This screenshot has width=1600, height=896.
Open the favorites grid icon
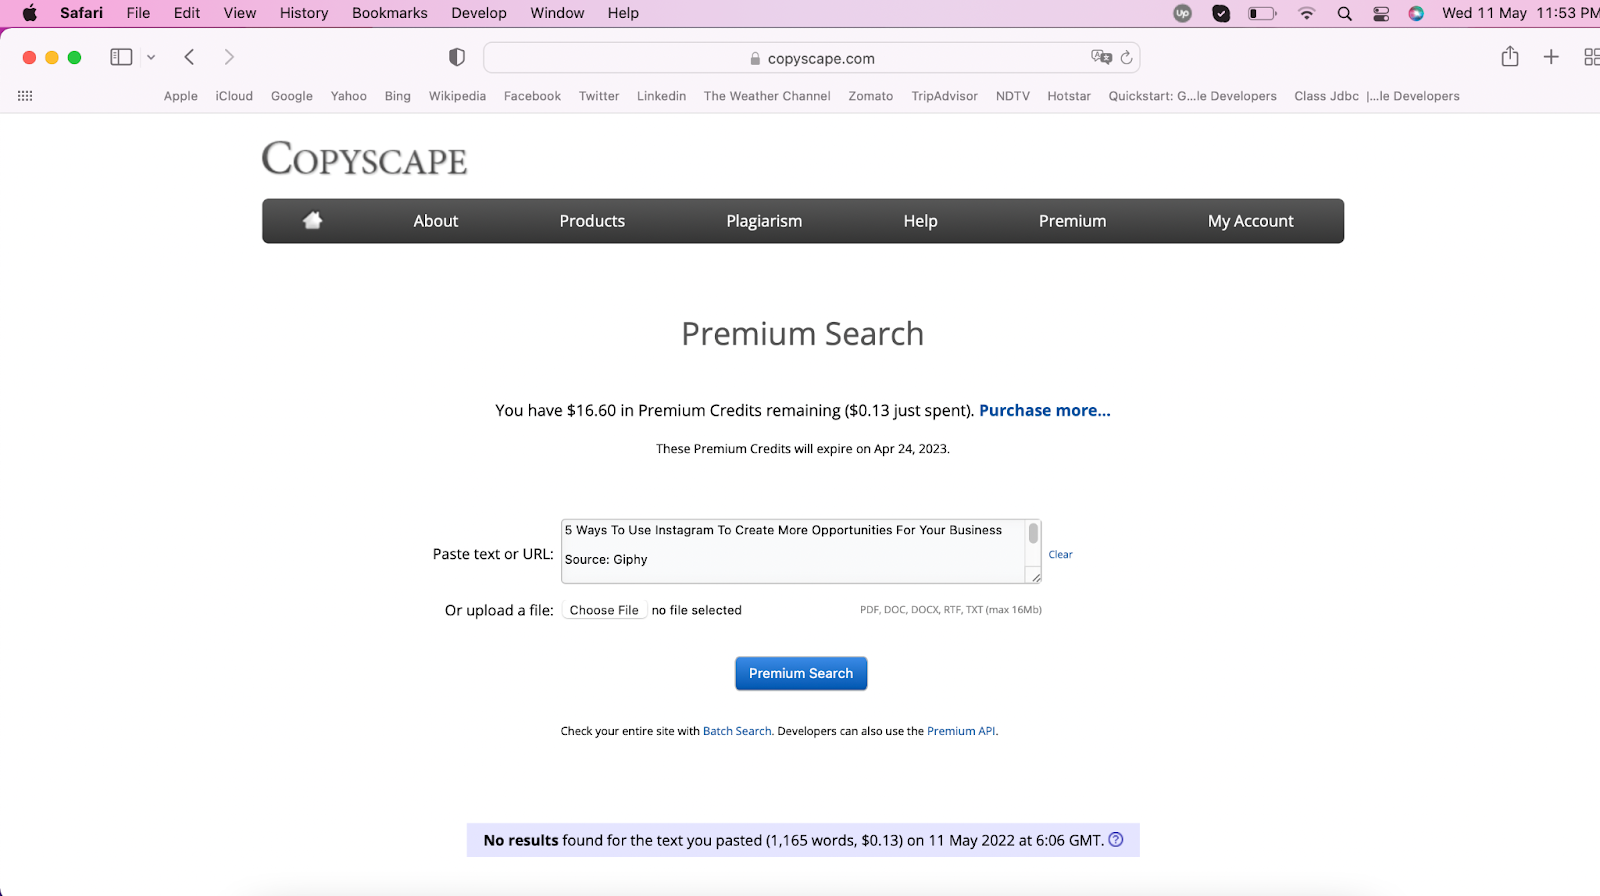coord(25,96)
